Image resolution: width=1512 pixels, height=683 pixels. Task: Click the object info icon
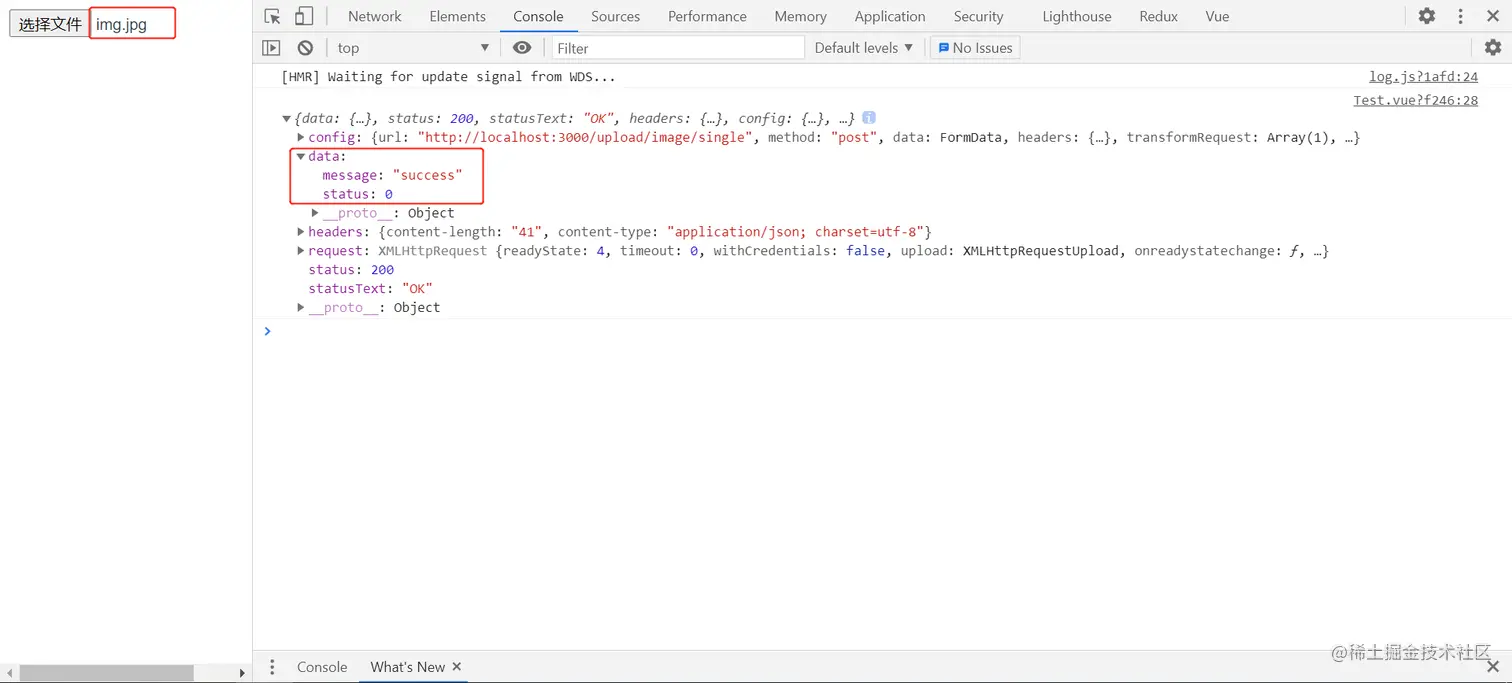[869, 117]
